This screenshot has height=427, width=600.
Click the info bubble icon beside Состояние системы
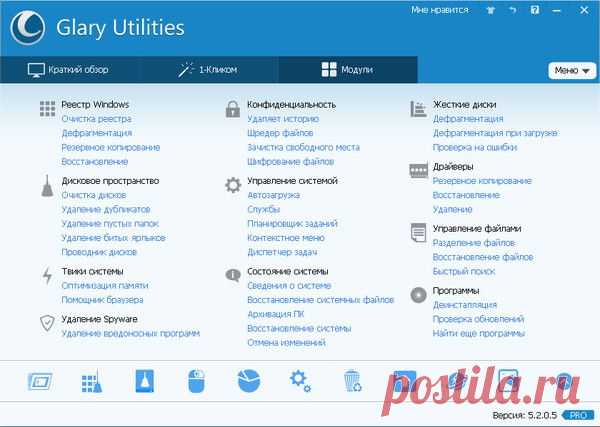(233, 275)
